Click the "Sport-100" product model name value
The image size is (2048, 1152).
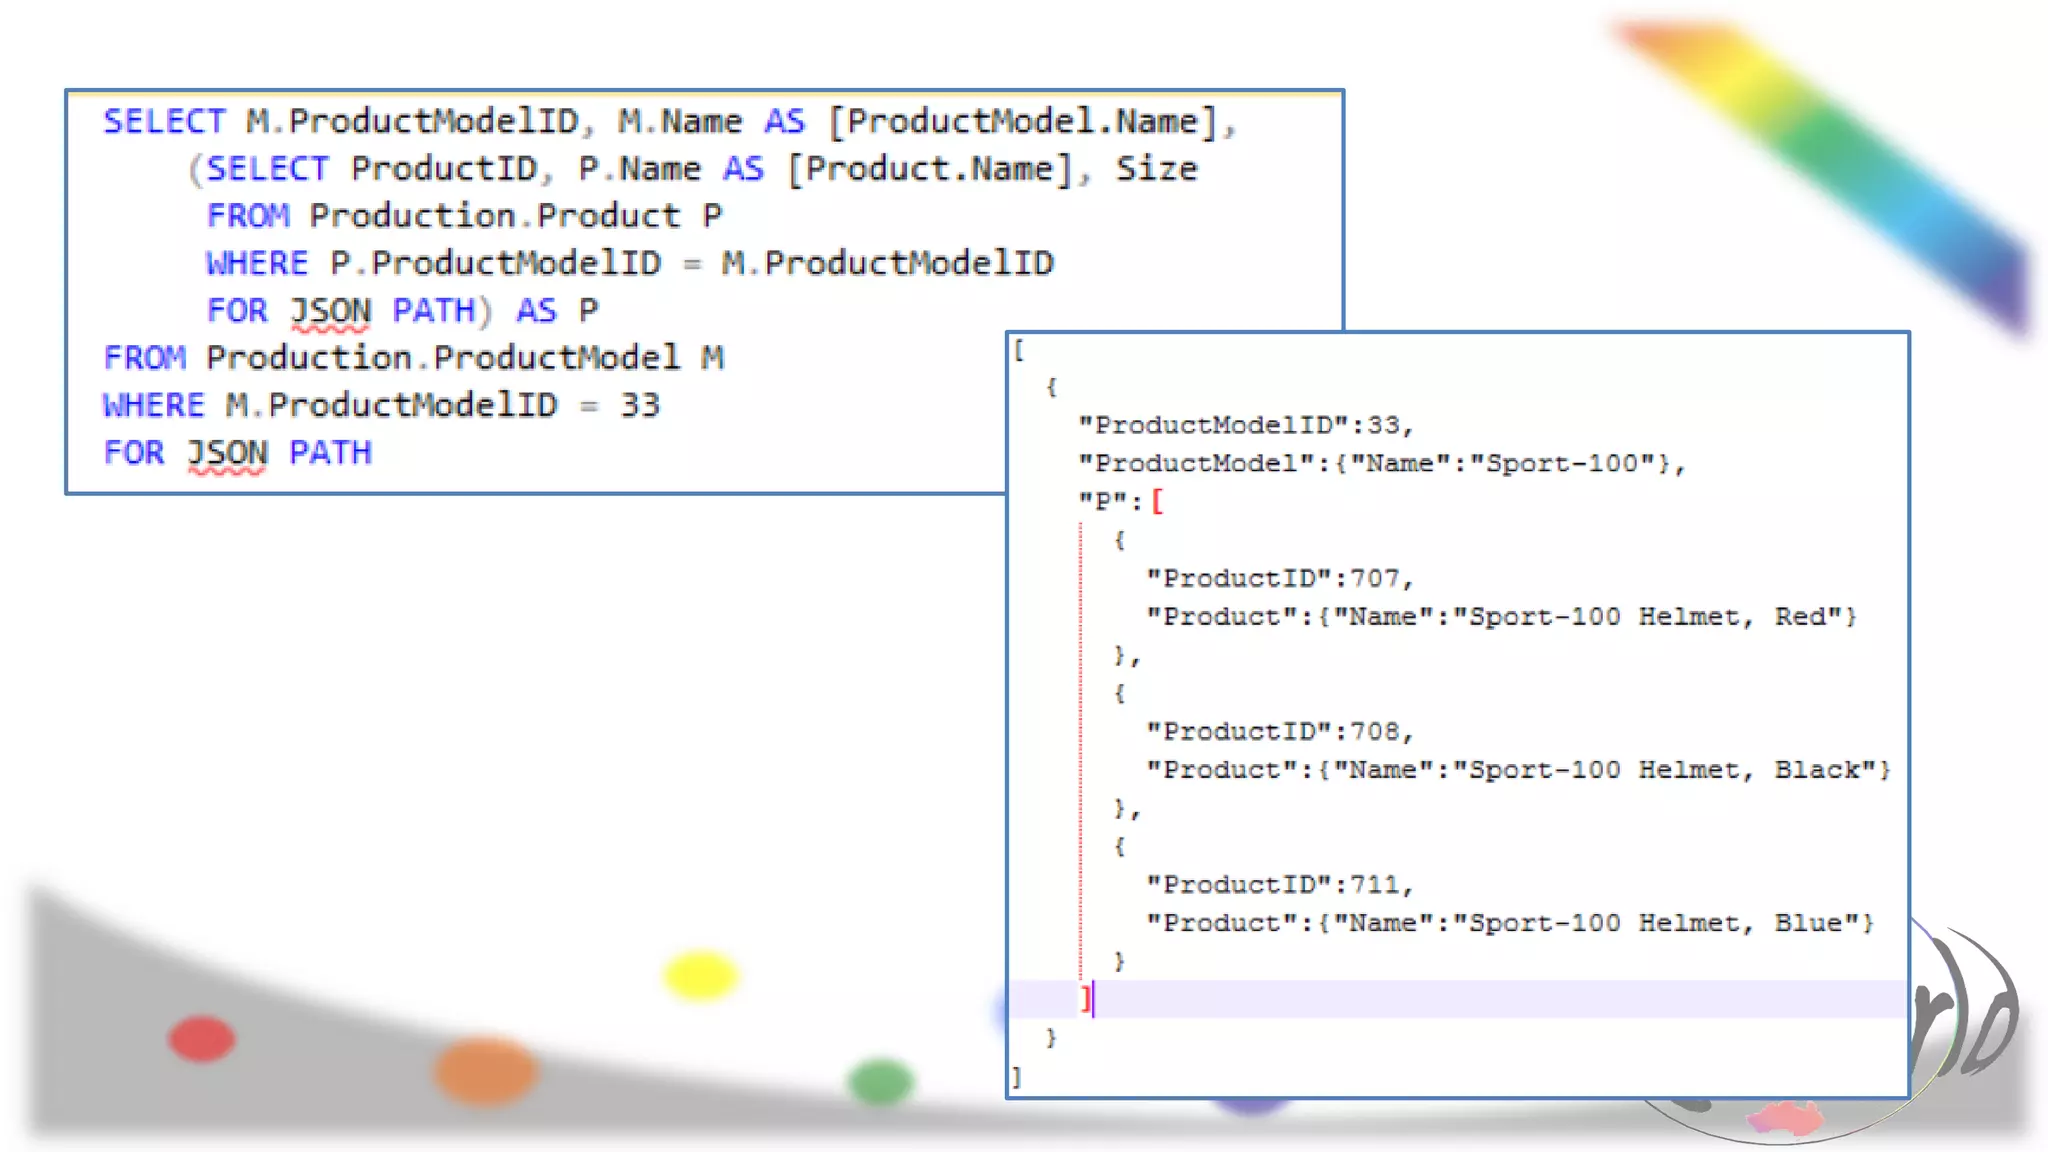pos(1562,463)
